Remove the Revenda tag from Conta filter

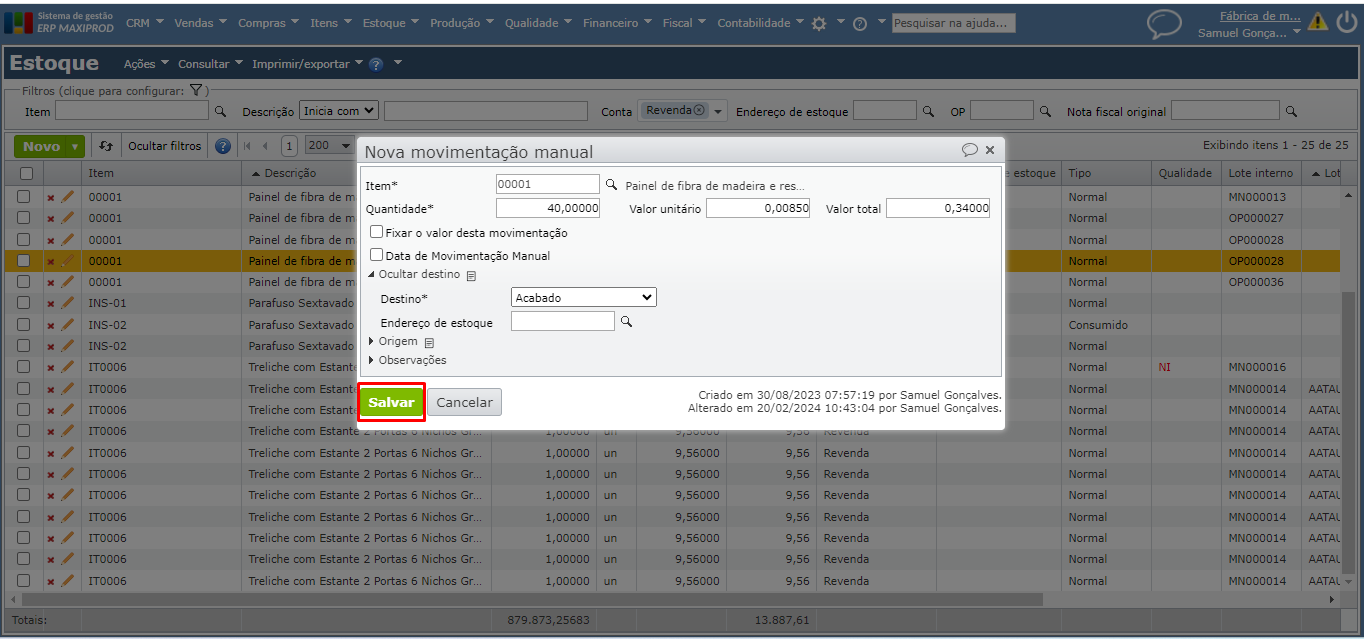pyautogui.click(x=699, y=110)
